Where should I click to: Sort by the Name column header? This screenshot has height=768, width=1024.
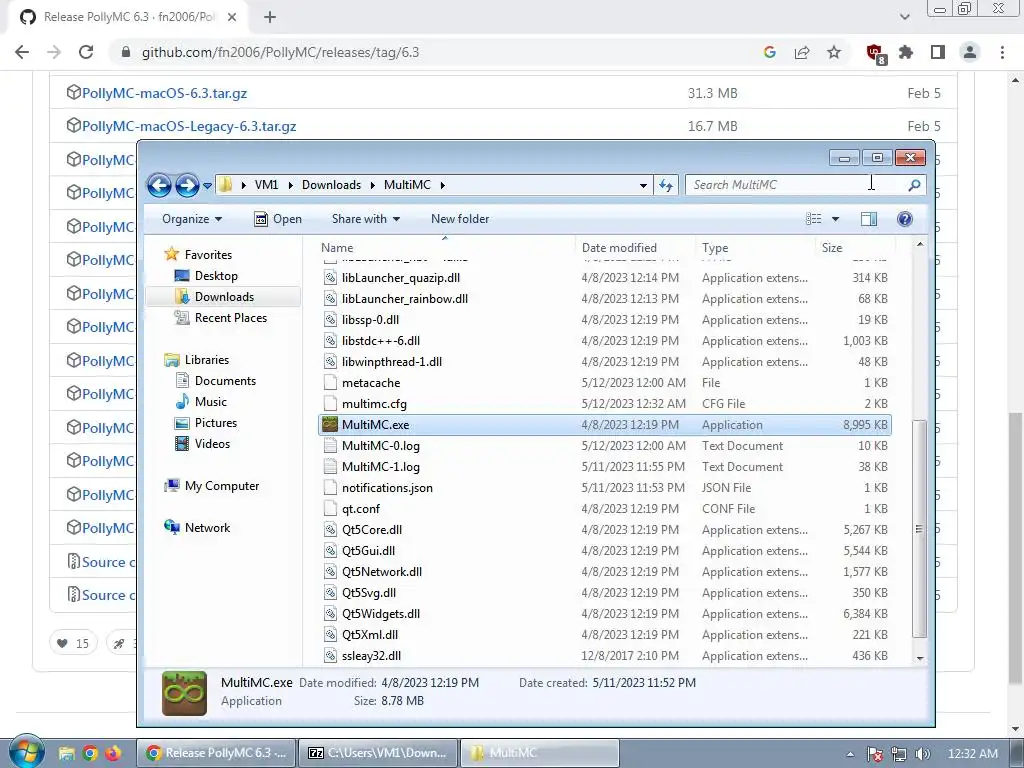tap(337, 248)
